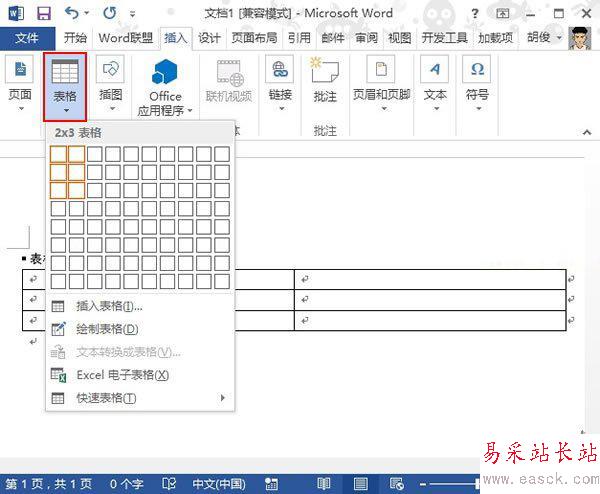Click the first-row right cell of document table
Image resolution: width=600 pixels, height=494 pixels.
click(430, 279)
